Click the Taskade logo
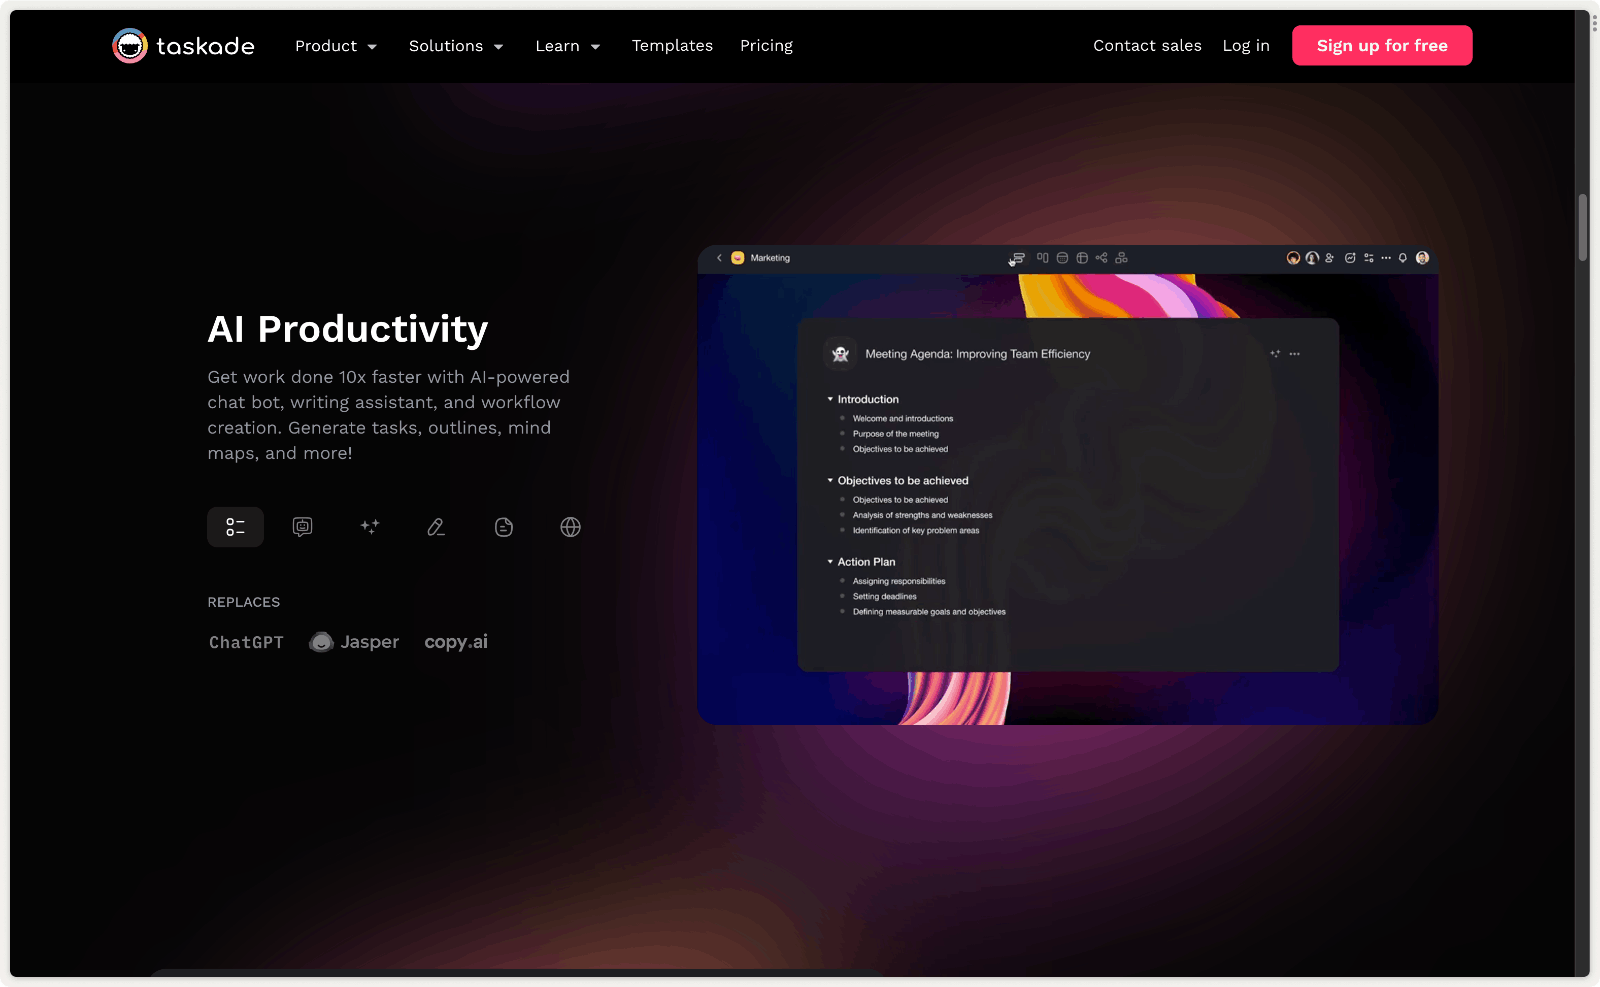 pos(184,46)
